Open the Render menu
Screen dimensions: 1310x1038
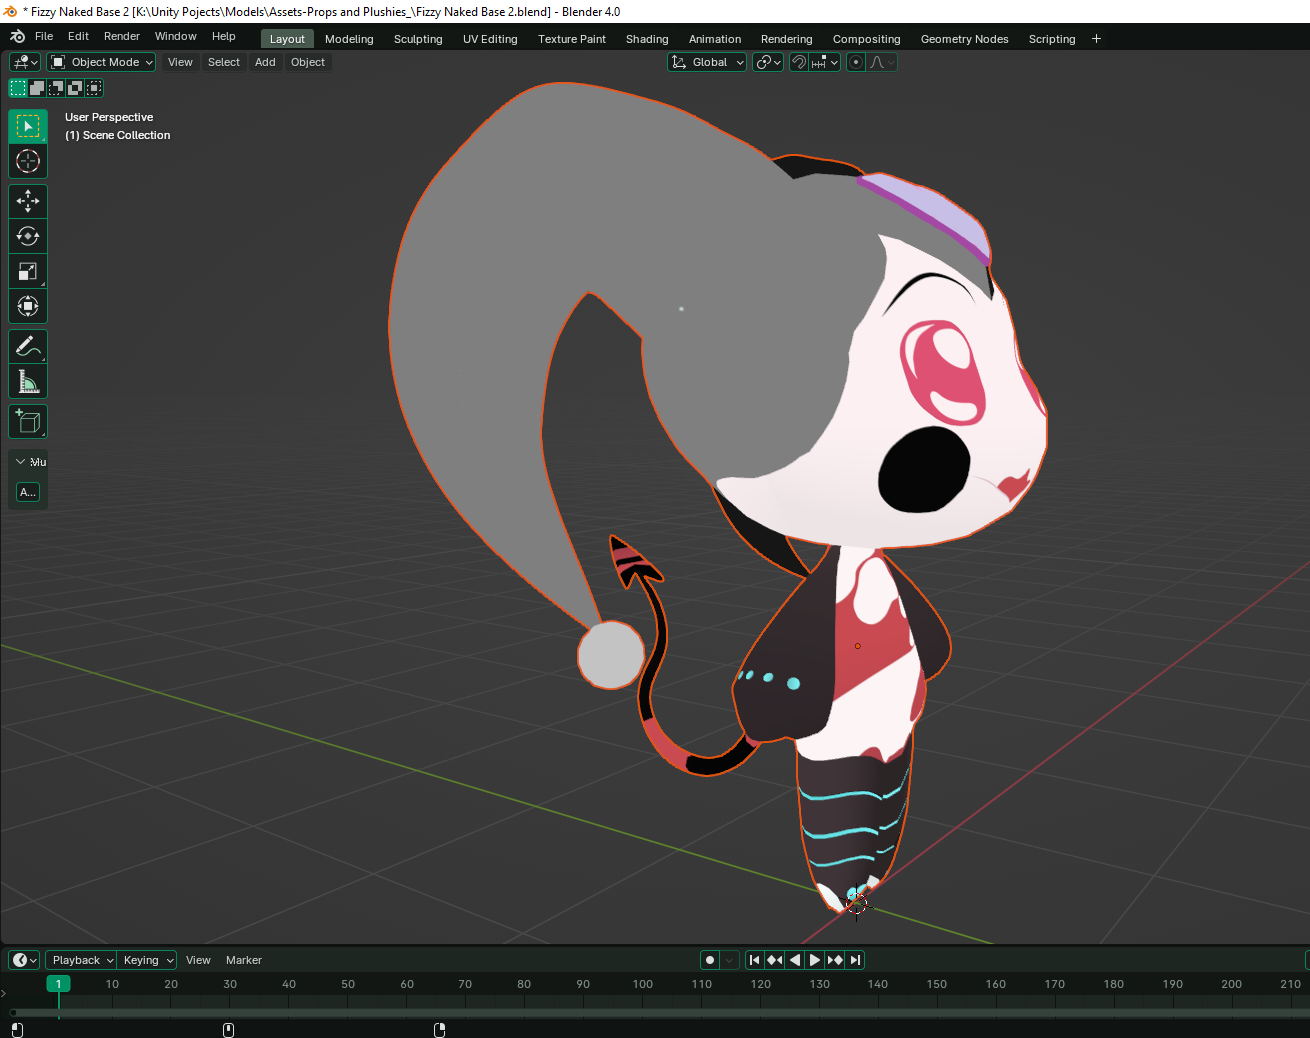point(122,36)
